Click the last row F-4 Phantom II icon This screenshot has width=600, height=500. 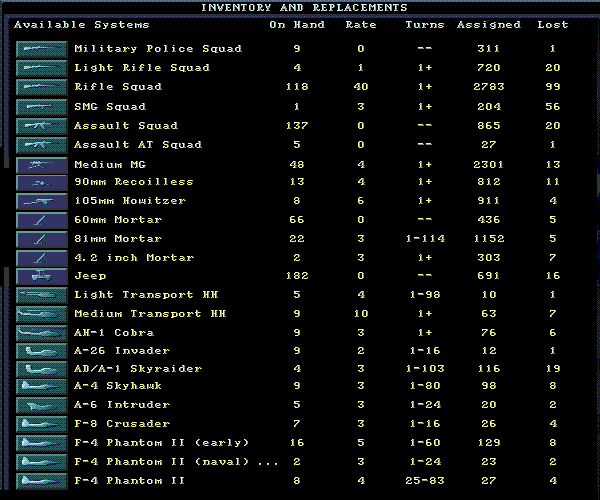pyautogui.click(x=42, y=481)
